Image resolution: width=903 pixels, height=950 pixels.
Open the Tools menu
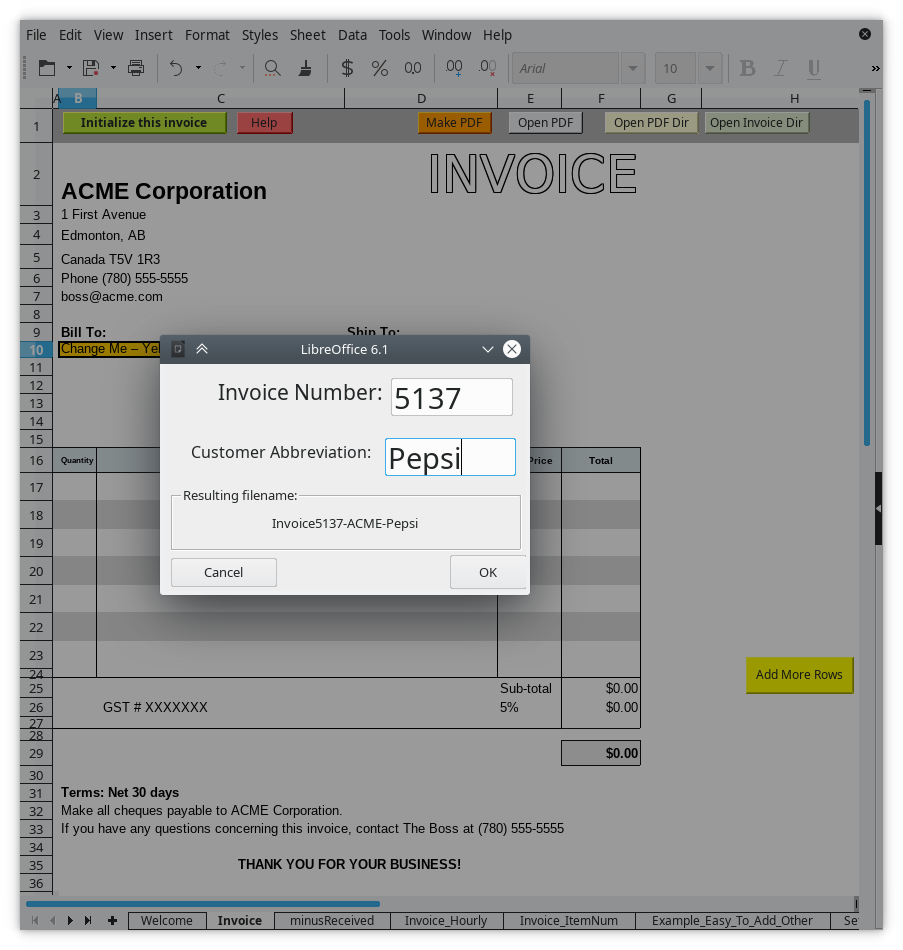pyautogui.click(x=395, y=35)
